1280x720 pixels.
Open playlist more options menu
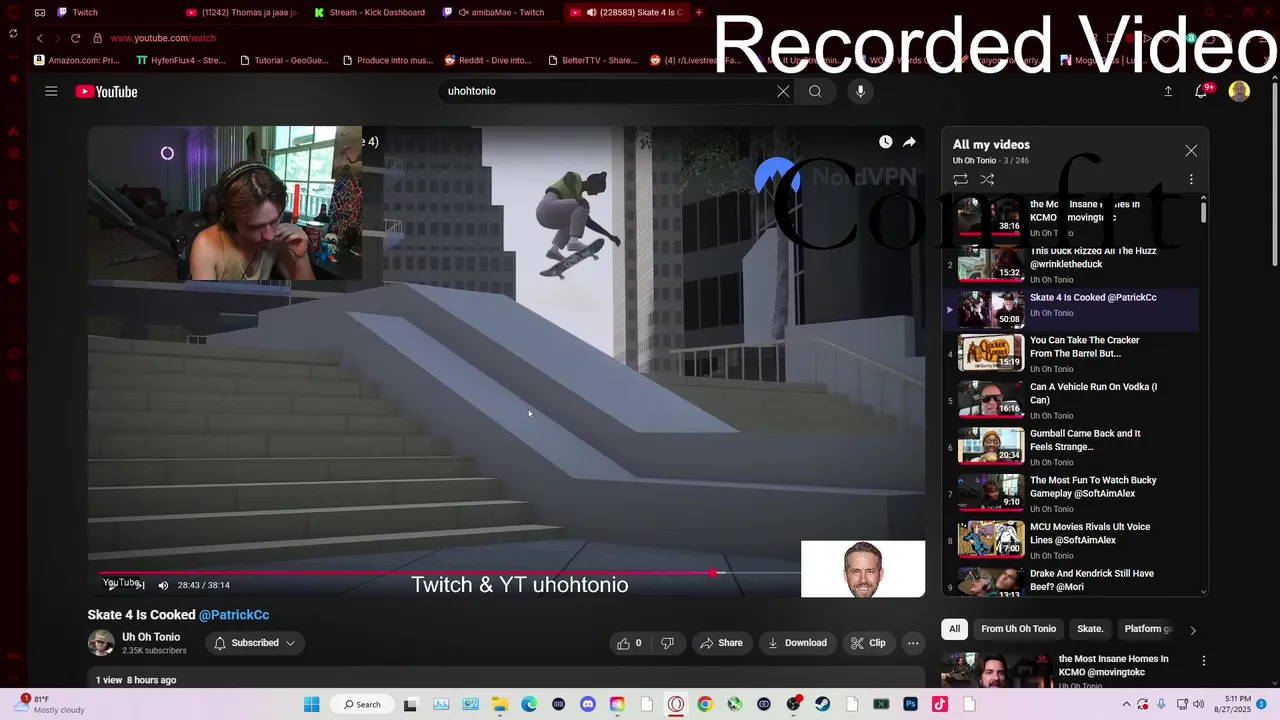point(1191,179)
